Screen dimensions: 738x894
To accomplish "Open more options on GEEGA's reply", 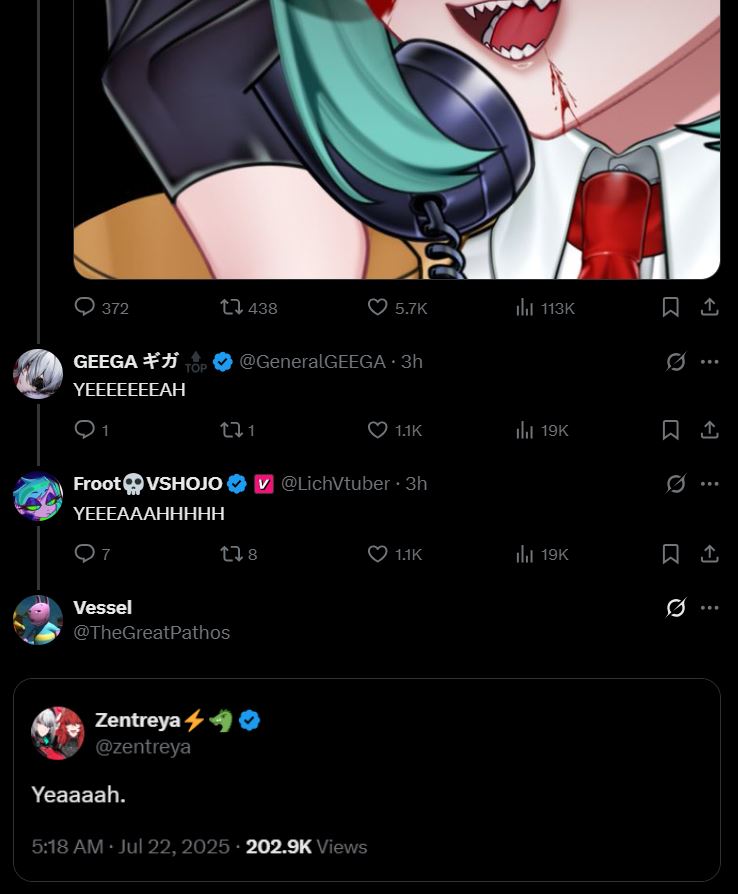I will click(709, 361).
